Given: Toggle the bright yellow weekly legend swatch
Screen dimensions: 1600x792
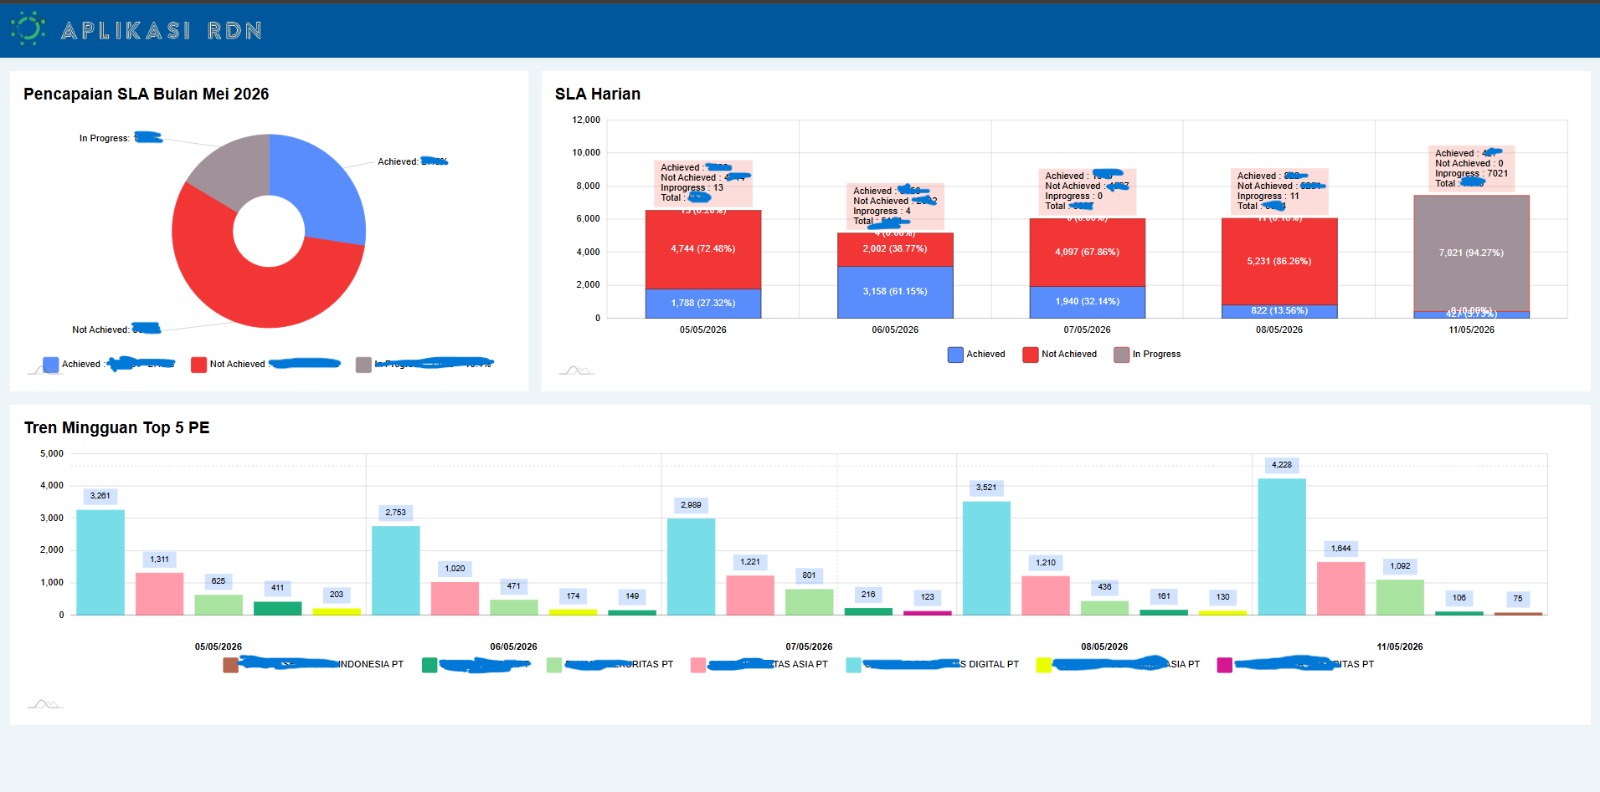Looking at the screenshot, I should click(1043, 665).
